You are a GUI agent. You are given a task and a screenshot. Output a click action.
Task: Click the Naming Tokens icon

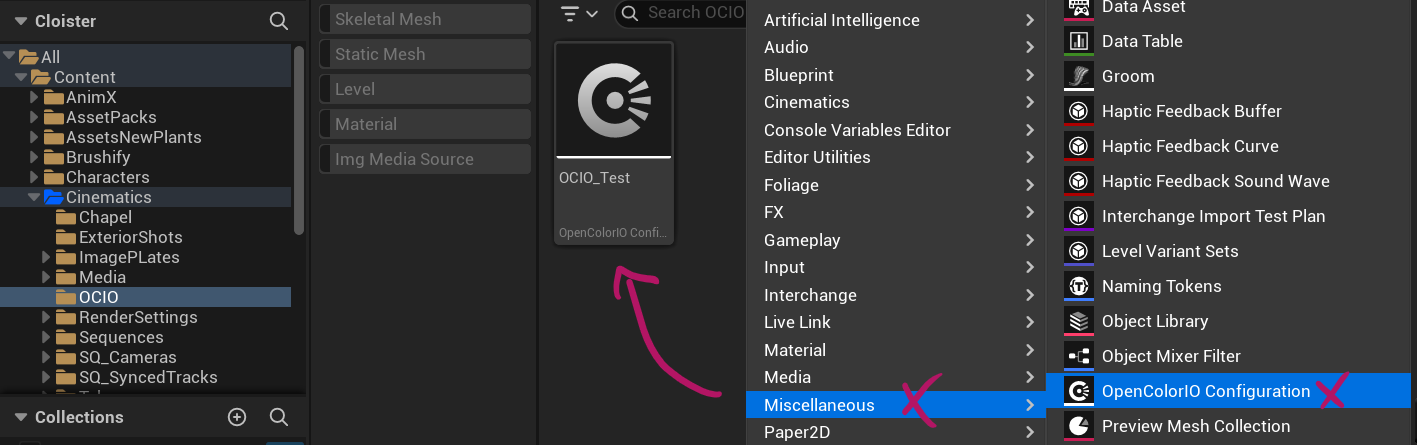1079,286
